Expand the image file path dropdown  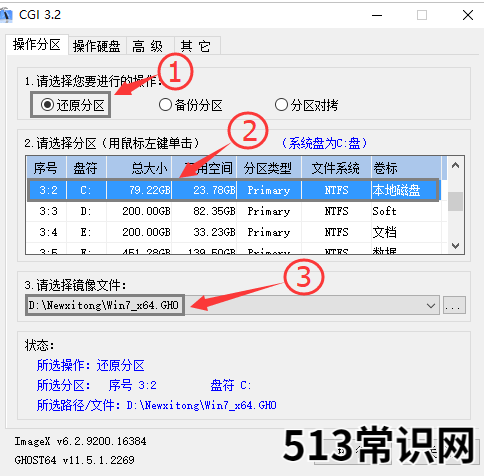pos(431,305)
